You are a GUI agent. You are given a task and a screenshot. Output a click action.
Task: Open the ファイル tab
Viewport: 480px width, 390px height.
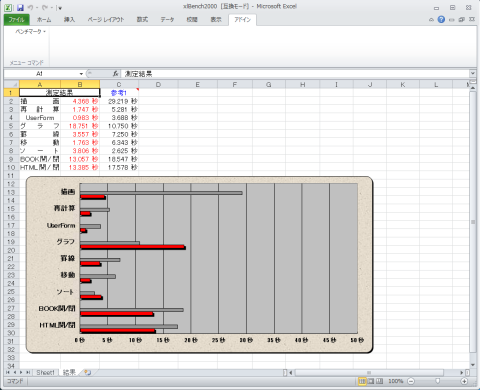[x=17, y=20]
